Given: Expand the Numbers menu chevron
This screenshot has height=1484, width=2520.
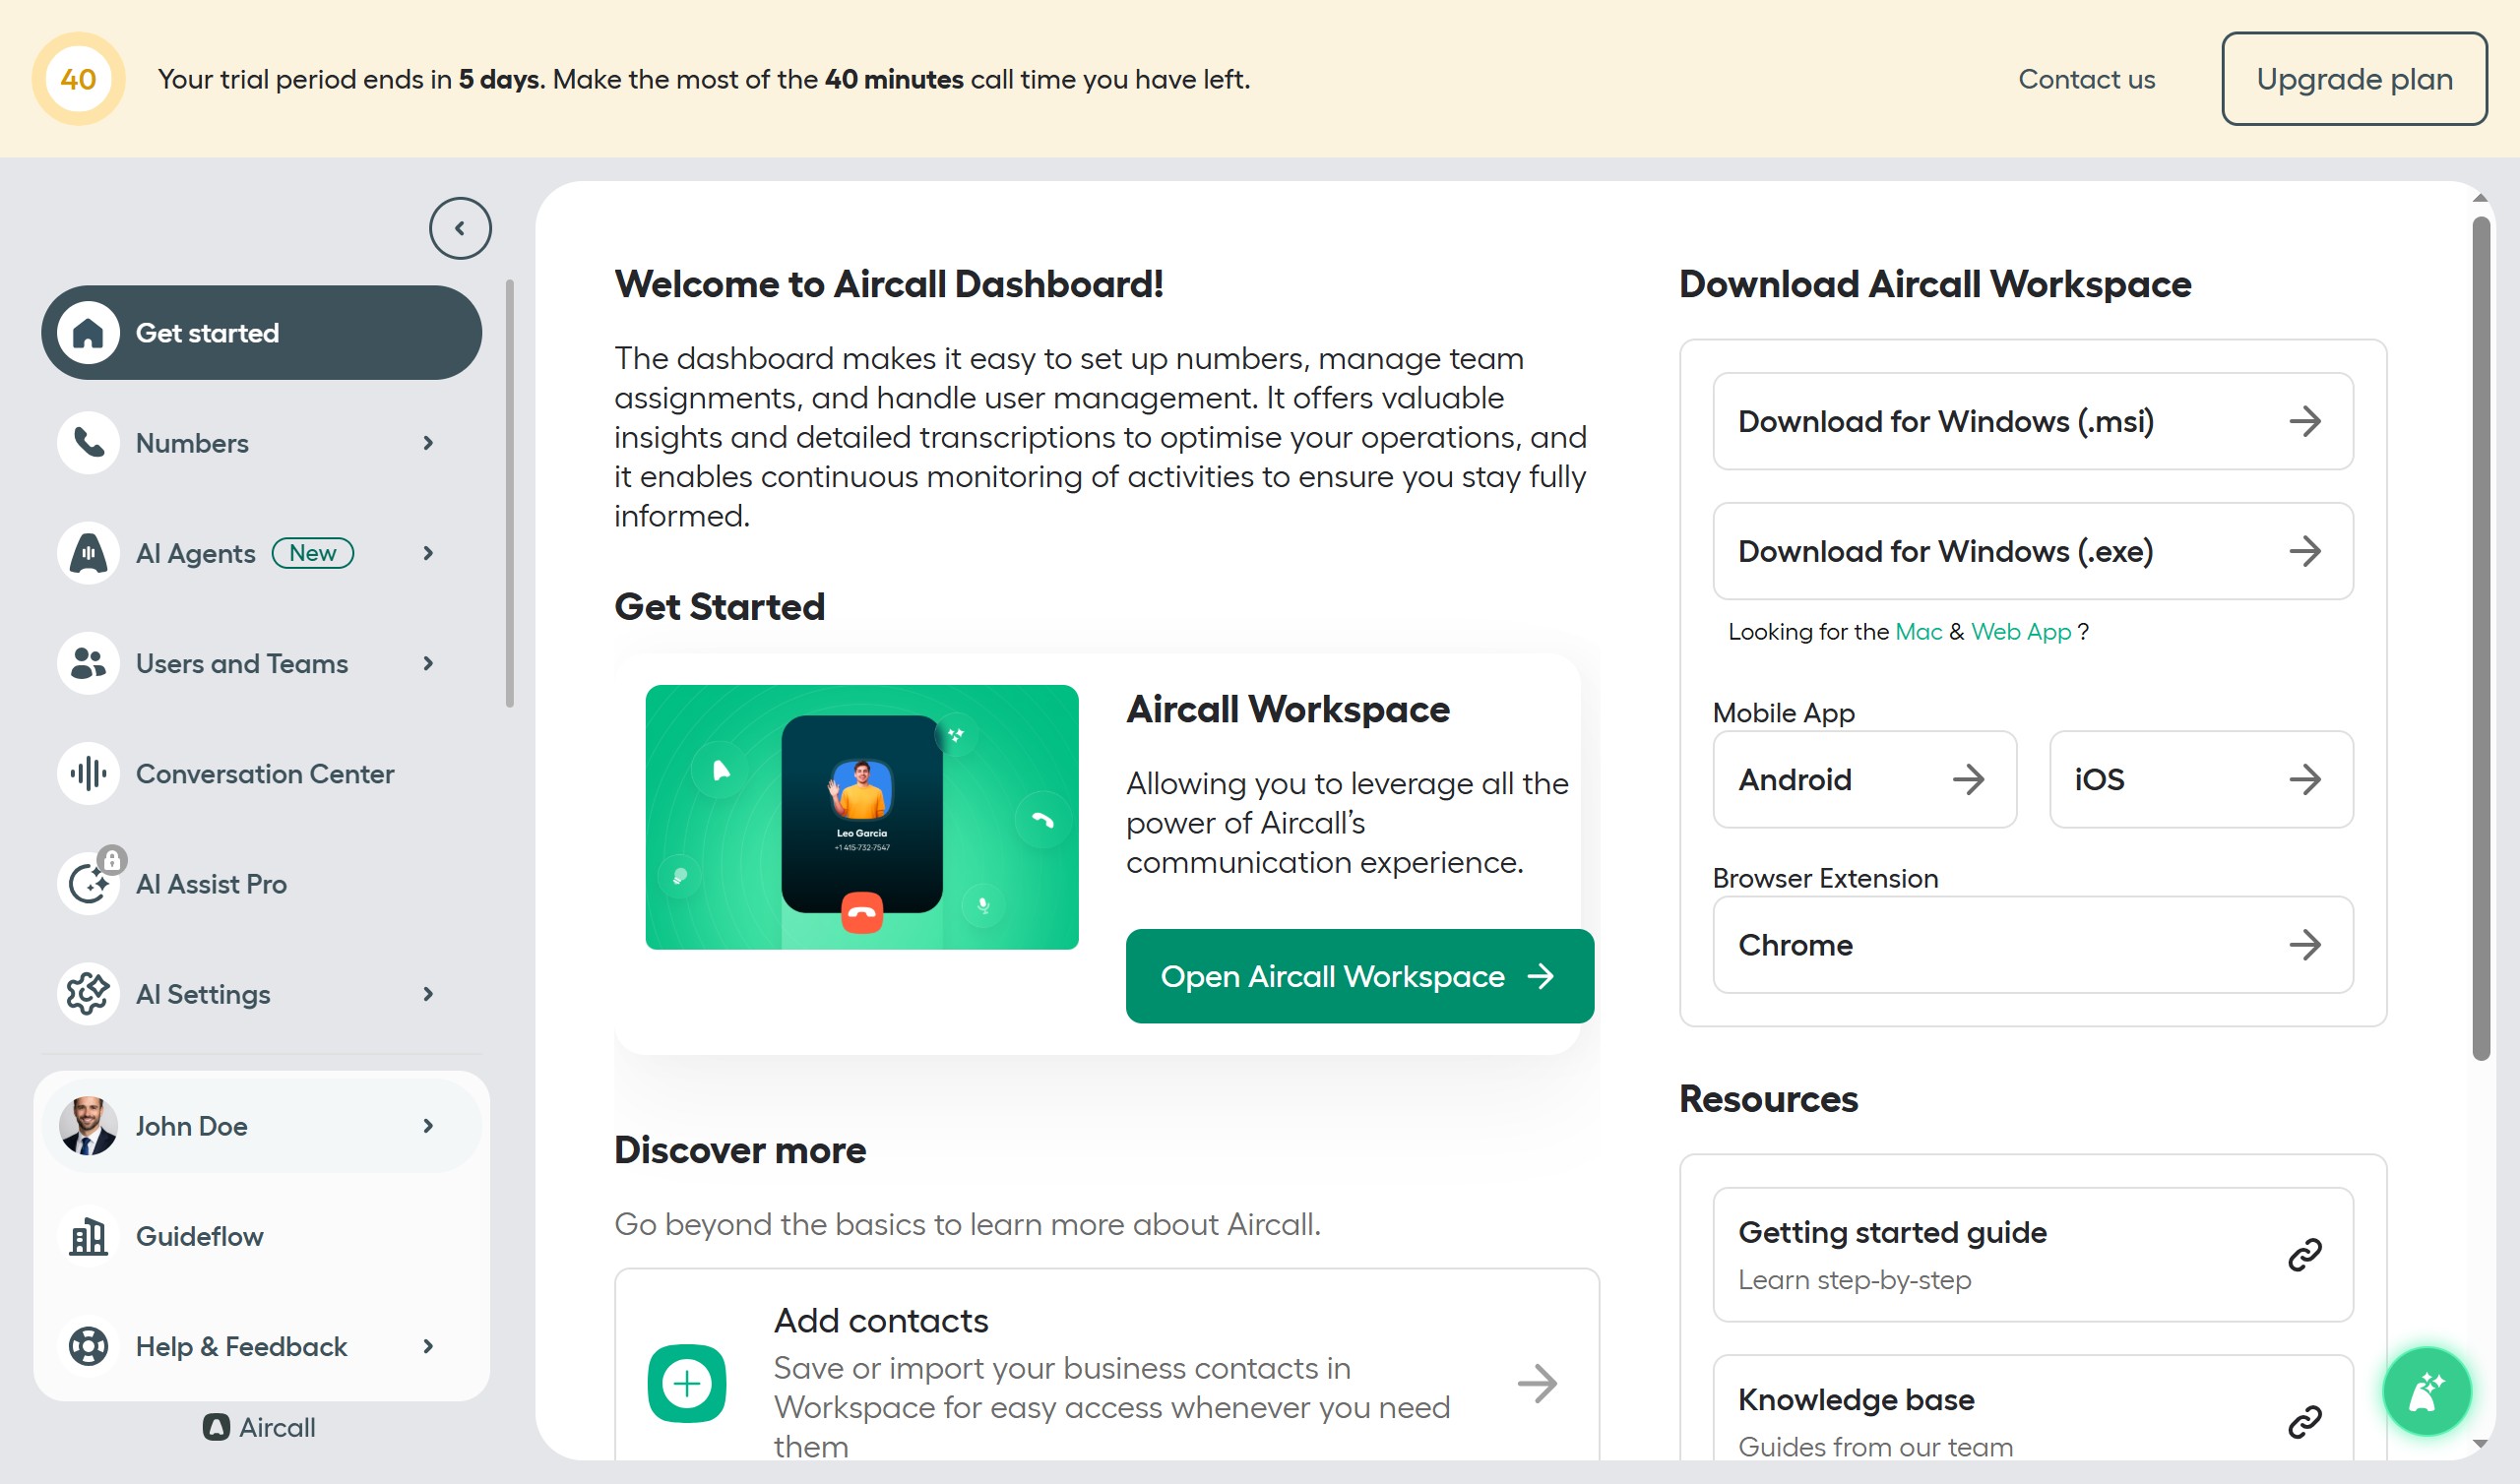Looking at the screenshot, I should click(428, 443).
